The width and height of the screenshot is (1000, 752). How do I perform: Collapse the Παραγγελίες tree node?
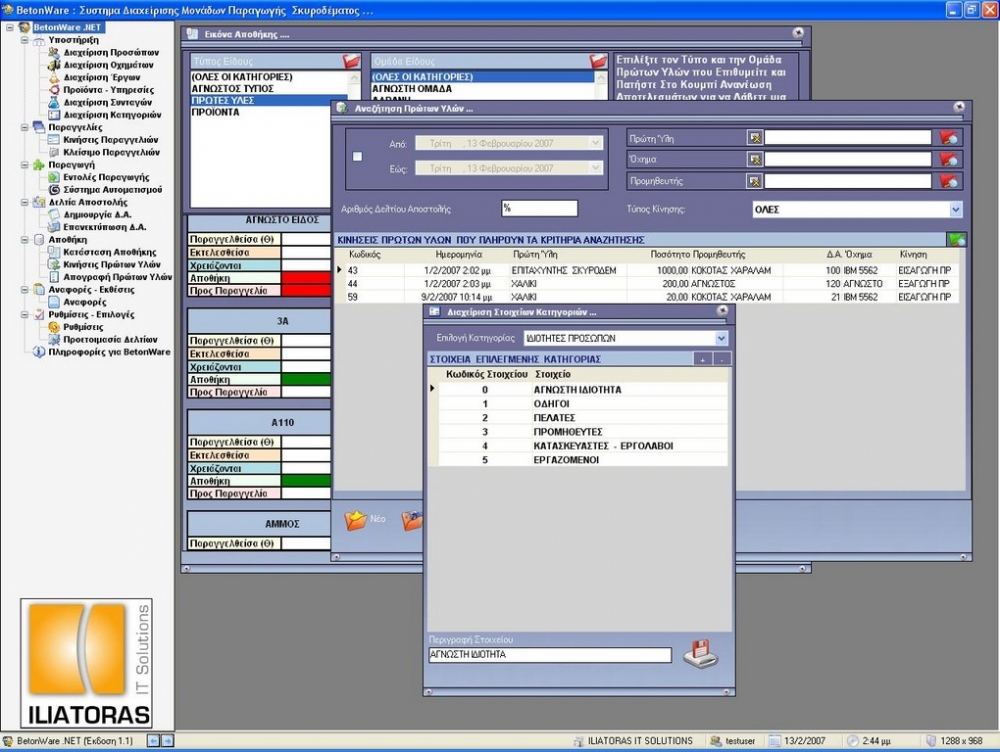(x=25, y=127)
